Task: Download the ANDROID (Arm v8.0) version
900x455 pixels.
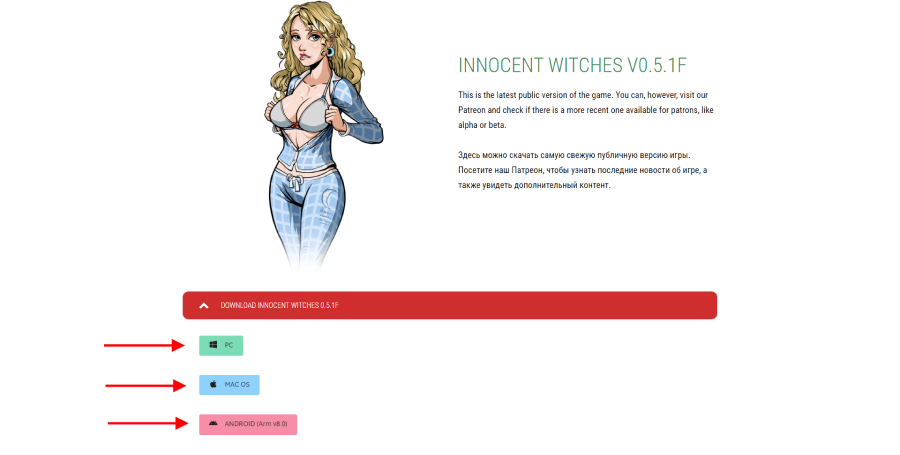Action: tap(248, 424)
